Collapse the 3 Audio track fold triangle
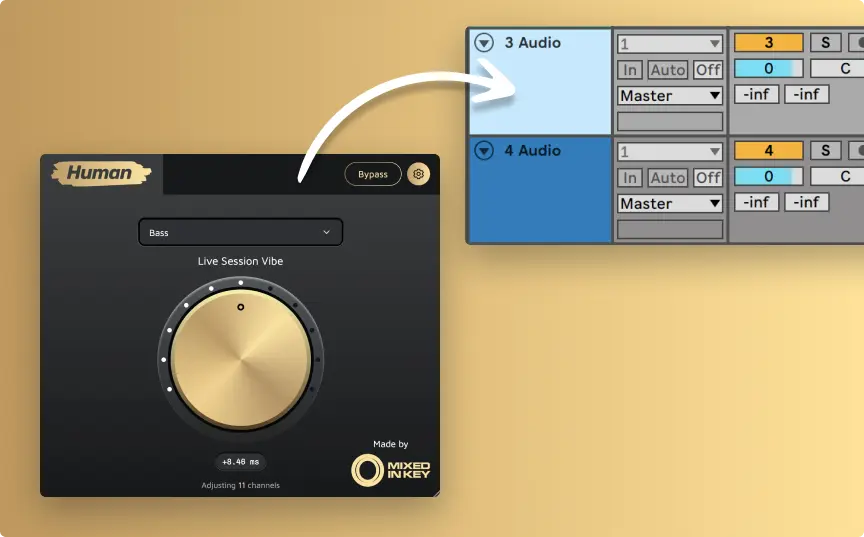The height and width of the screenshot is (537, 864). coord(484,43)
